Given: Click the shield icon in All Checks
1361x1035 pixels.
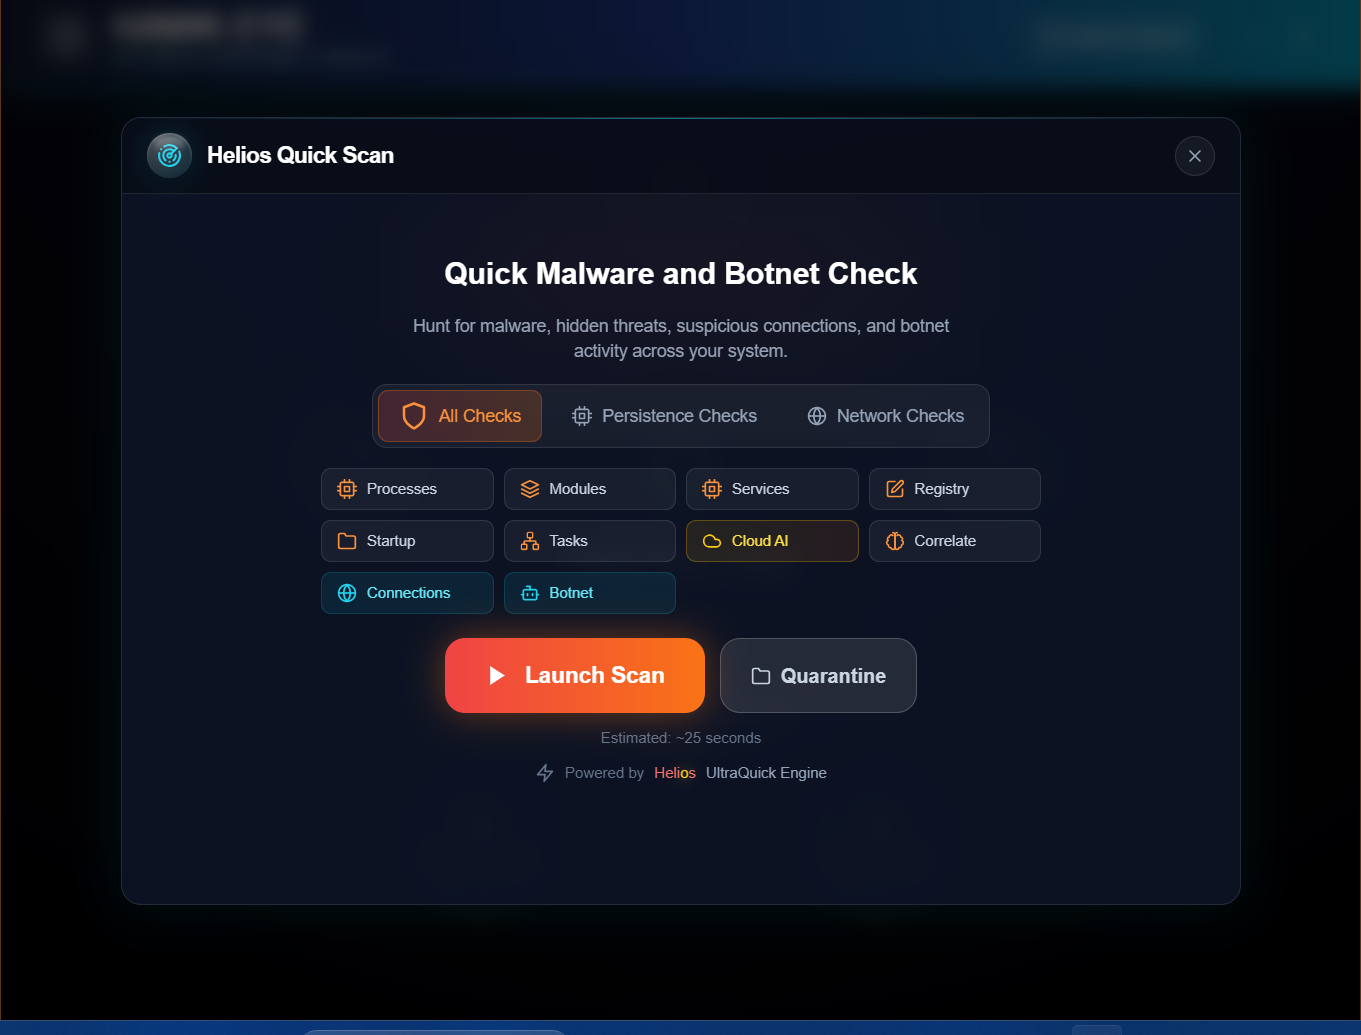Looking at the screenshot, I should click(414, 416).
